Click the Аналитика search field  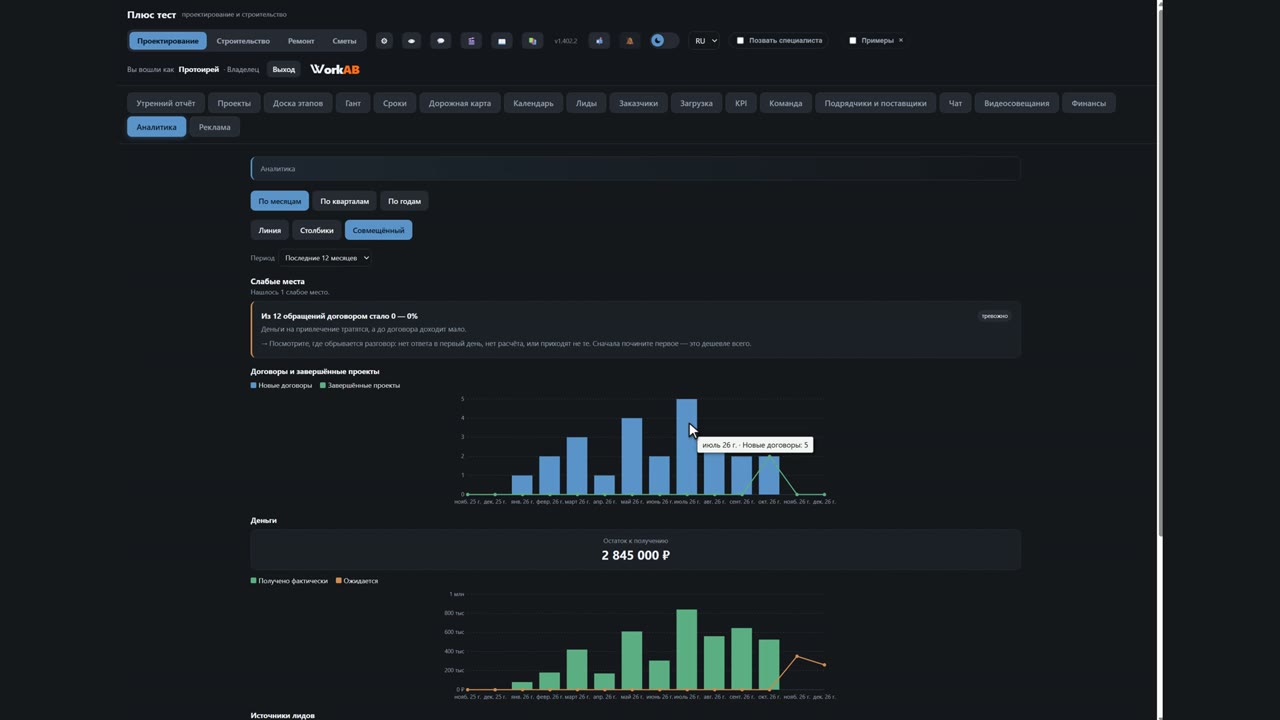click(635, 168)
